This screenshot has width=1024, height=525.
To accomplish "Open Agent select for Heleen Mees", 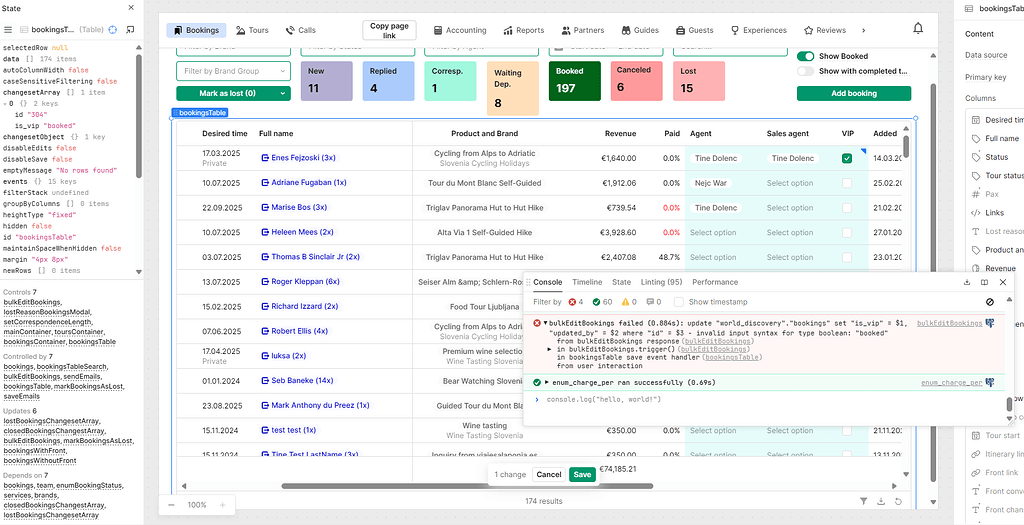I will (x=713, y=232).
